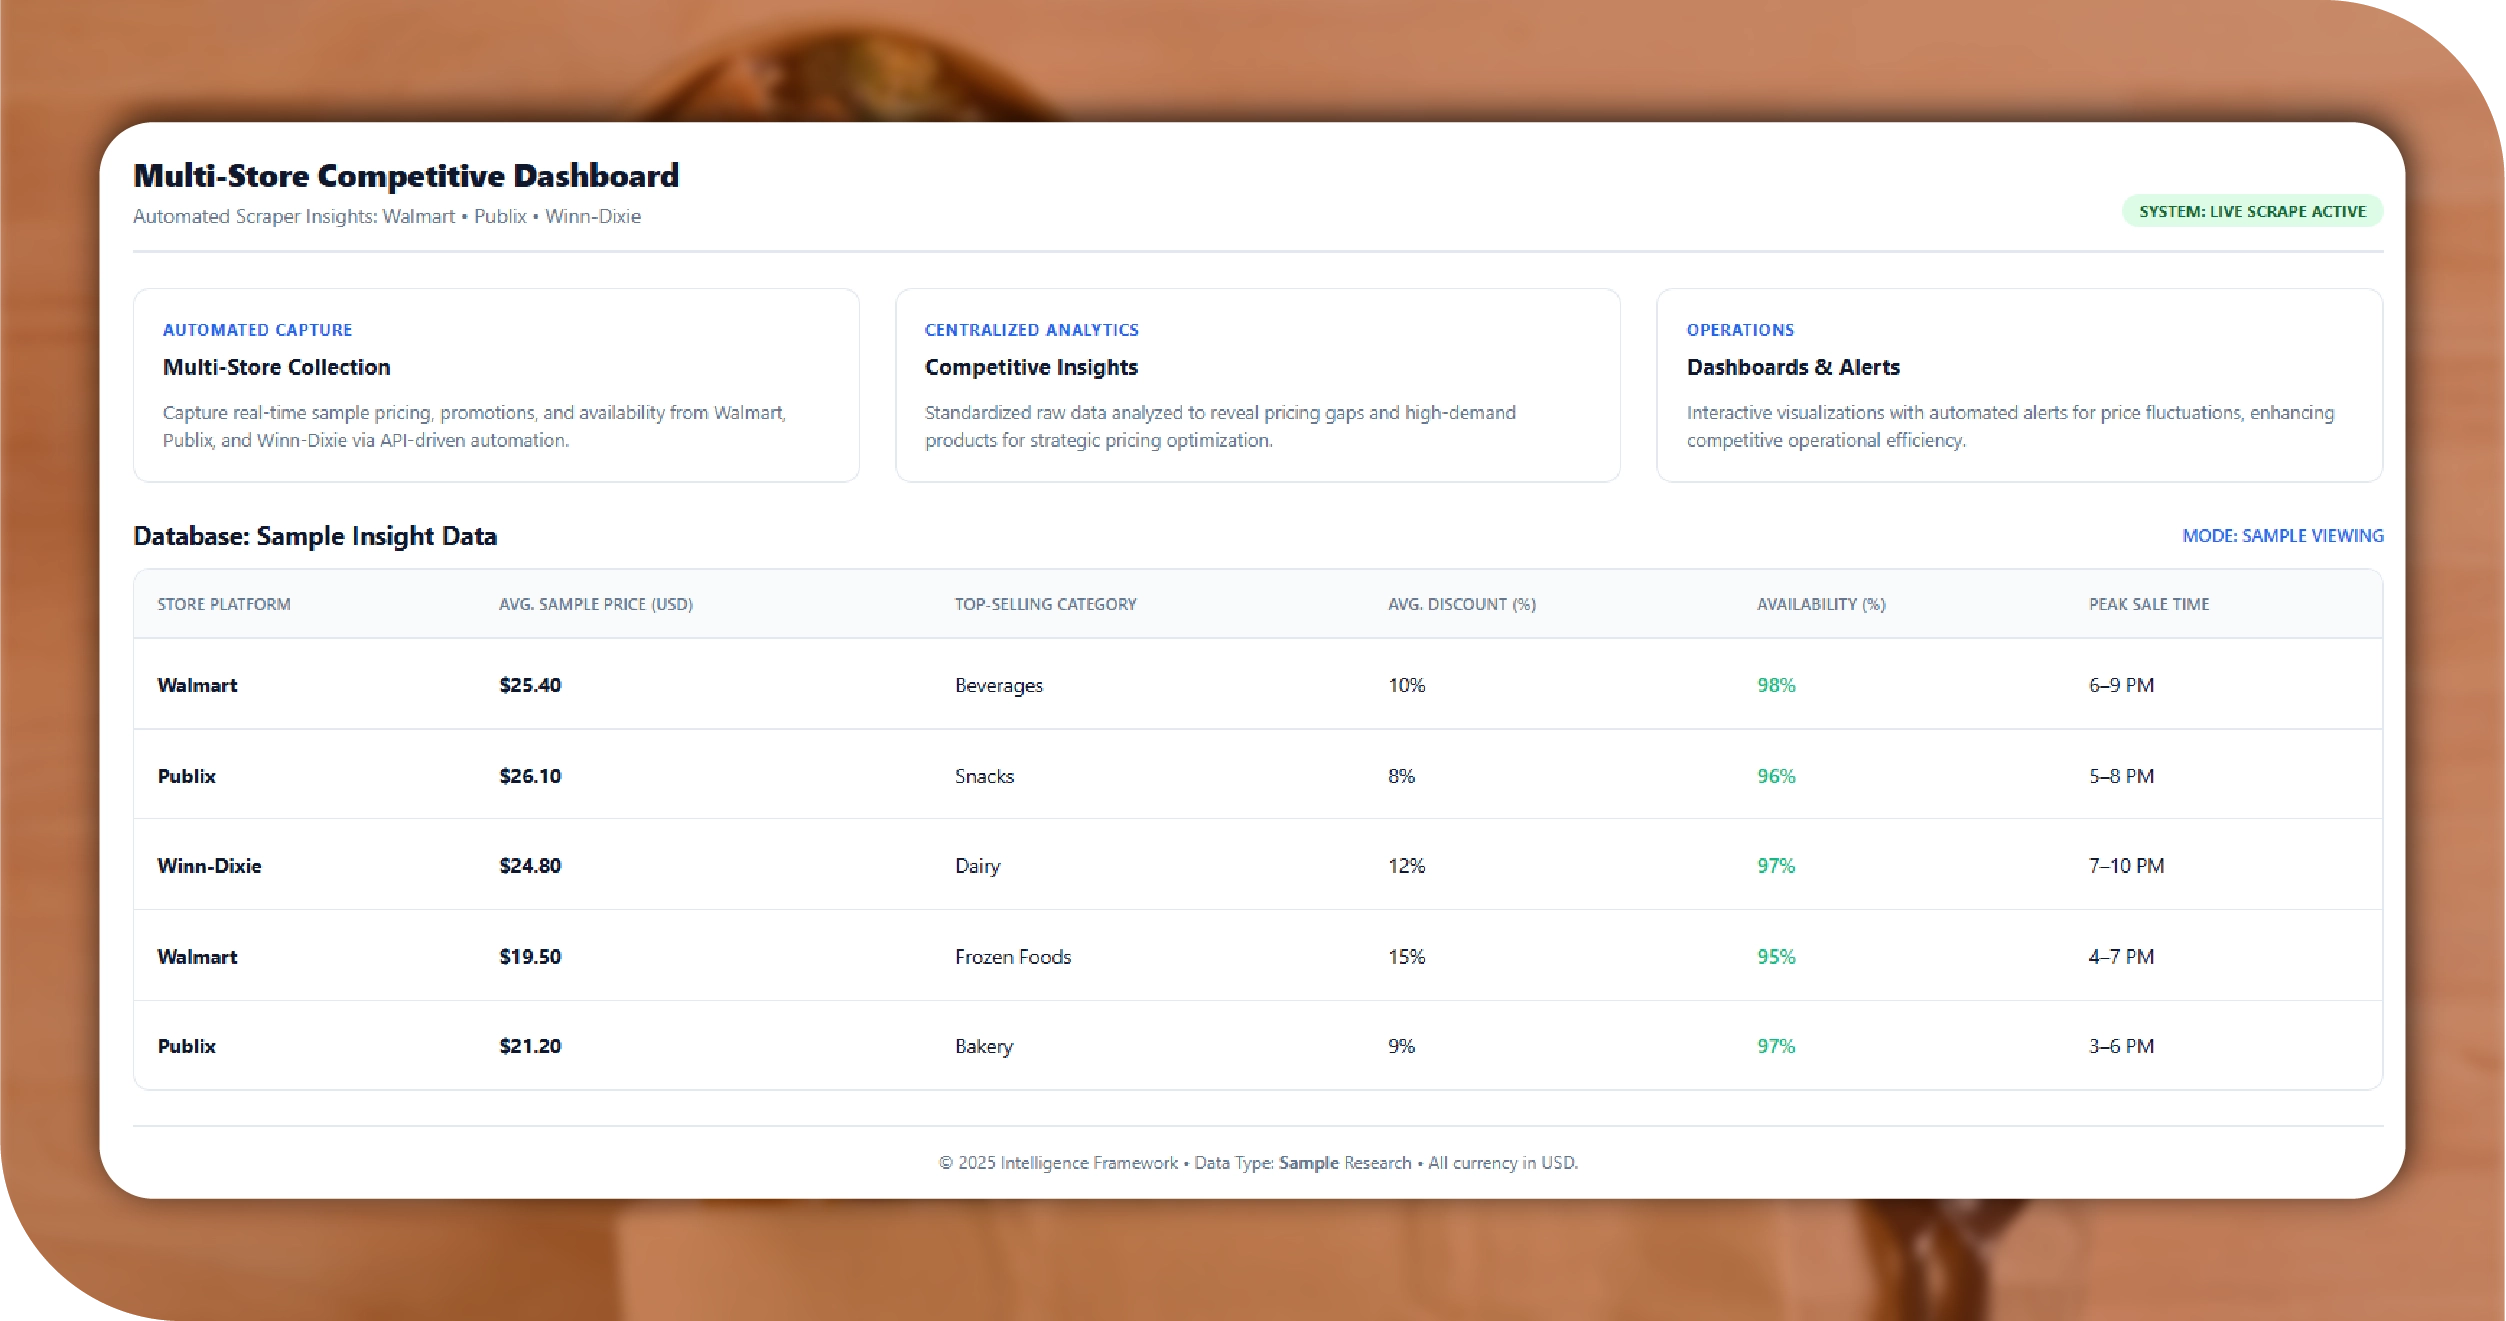Select the Publix Bakery row
Viewport: 2506px width, 1321px height.
(1257, 1046)
